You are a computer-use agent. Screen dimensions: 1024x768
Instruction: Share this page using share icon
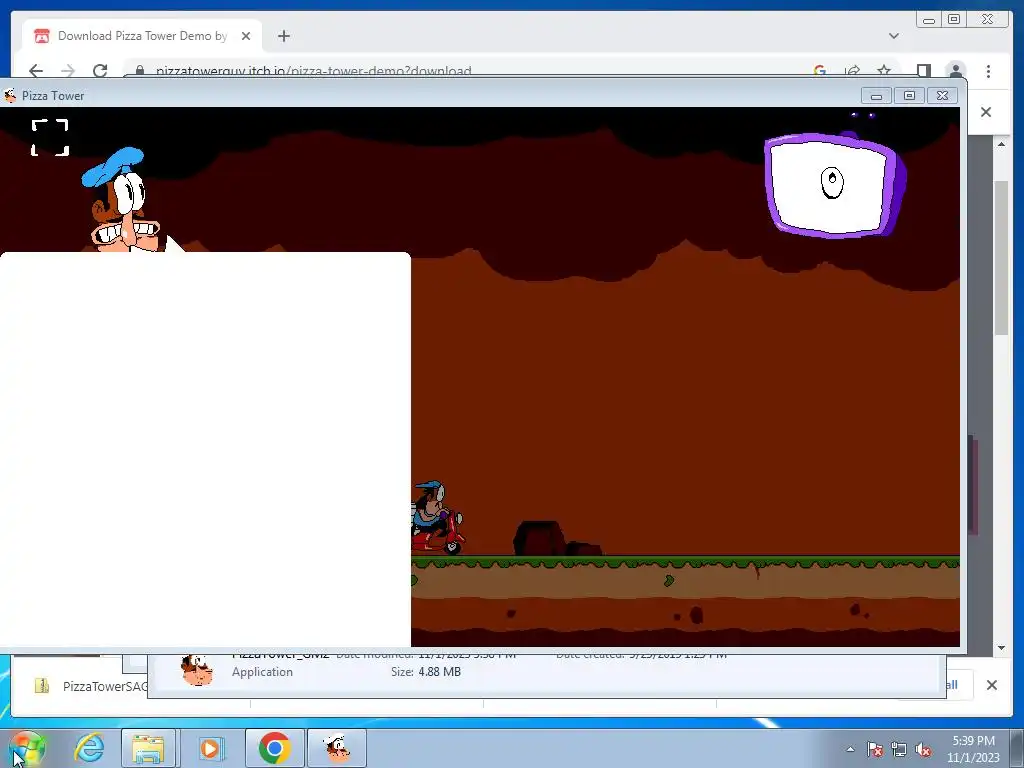click(852, 71)
